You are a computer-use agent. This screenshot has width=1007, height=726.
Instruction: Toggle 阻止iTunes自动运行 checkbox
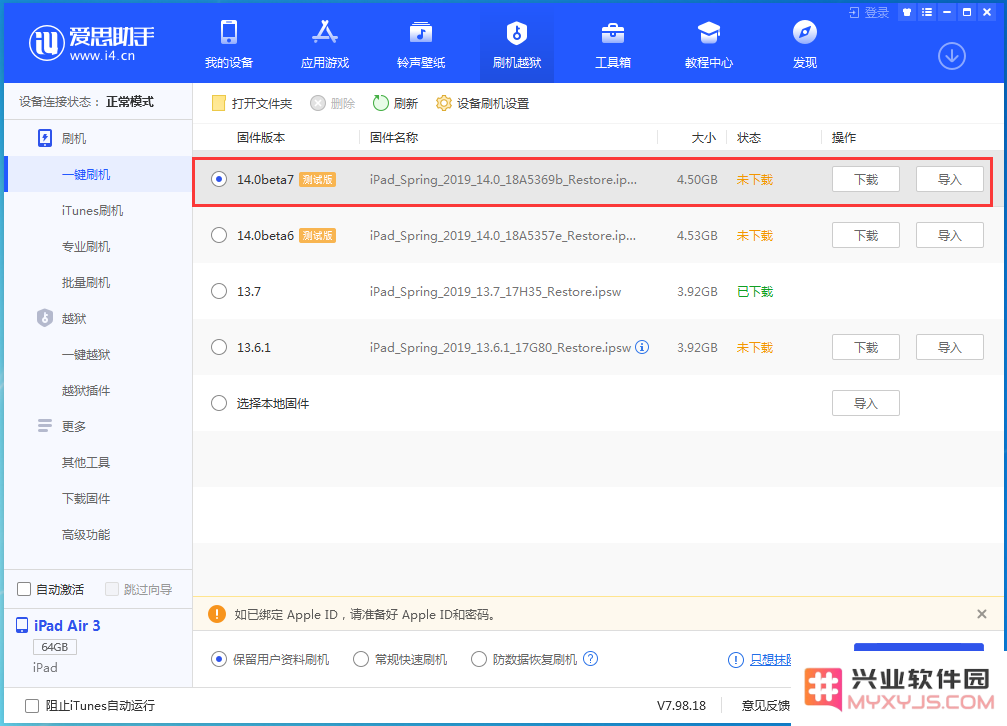[32, 705]
